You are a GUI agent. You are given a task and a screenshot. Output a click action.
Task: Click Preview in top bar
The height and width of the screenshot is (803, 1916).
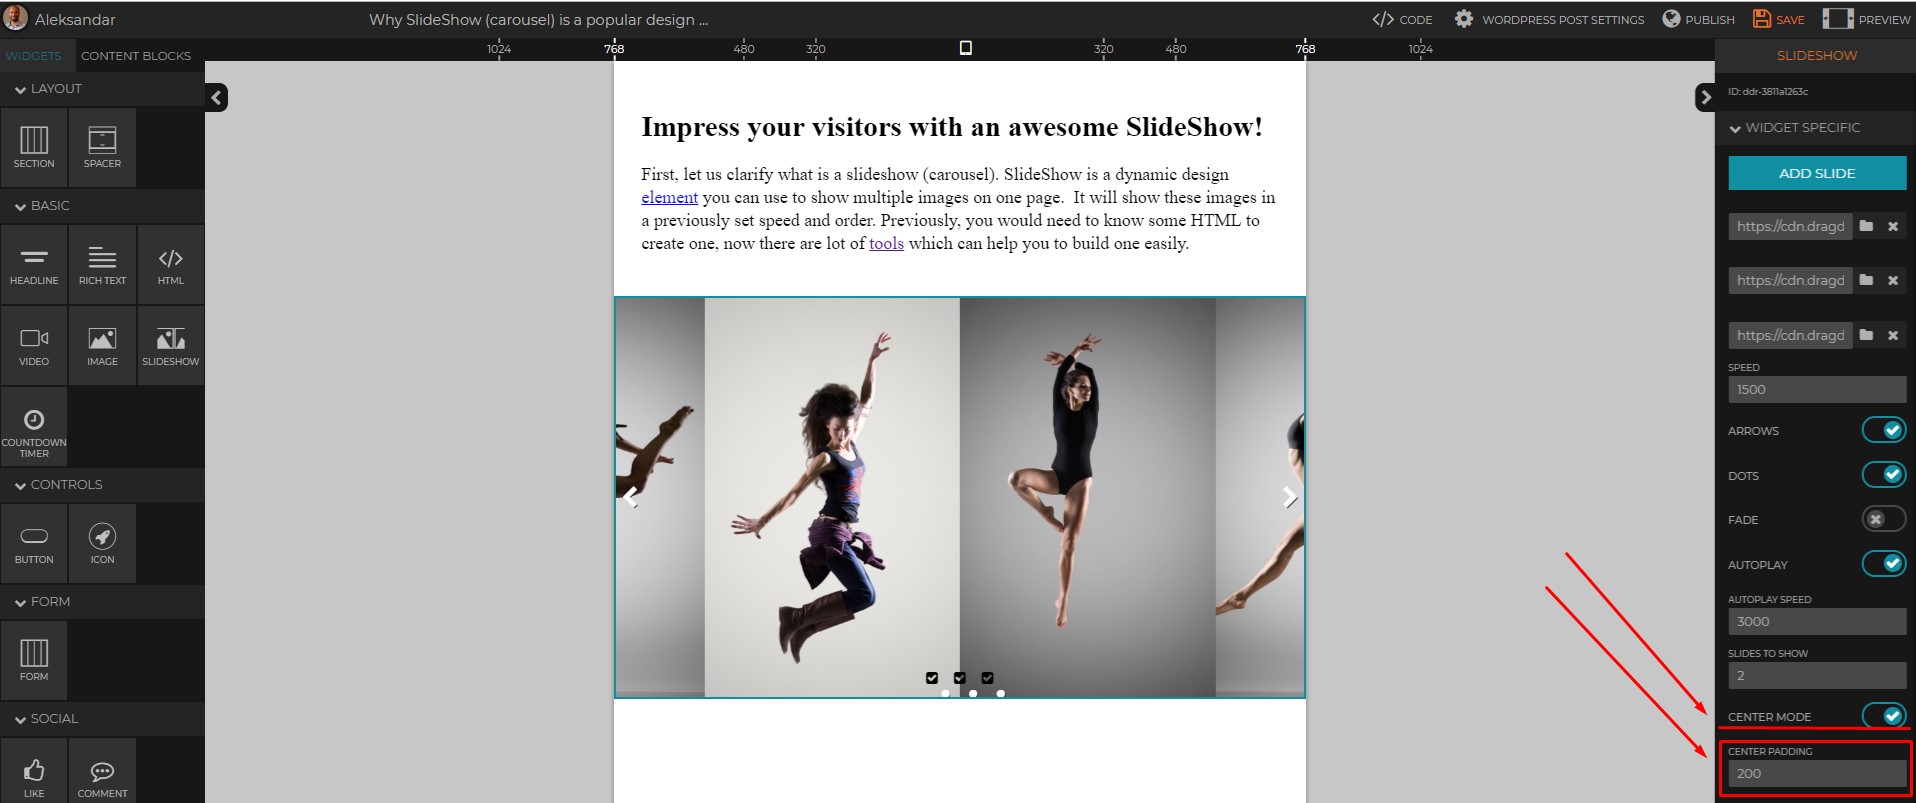[1866, 19]
